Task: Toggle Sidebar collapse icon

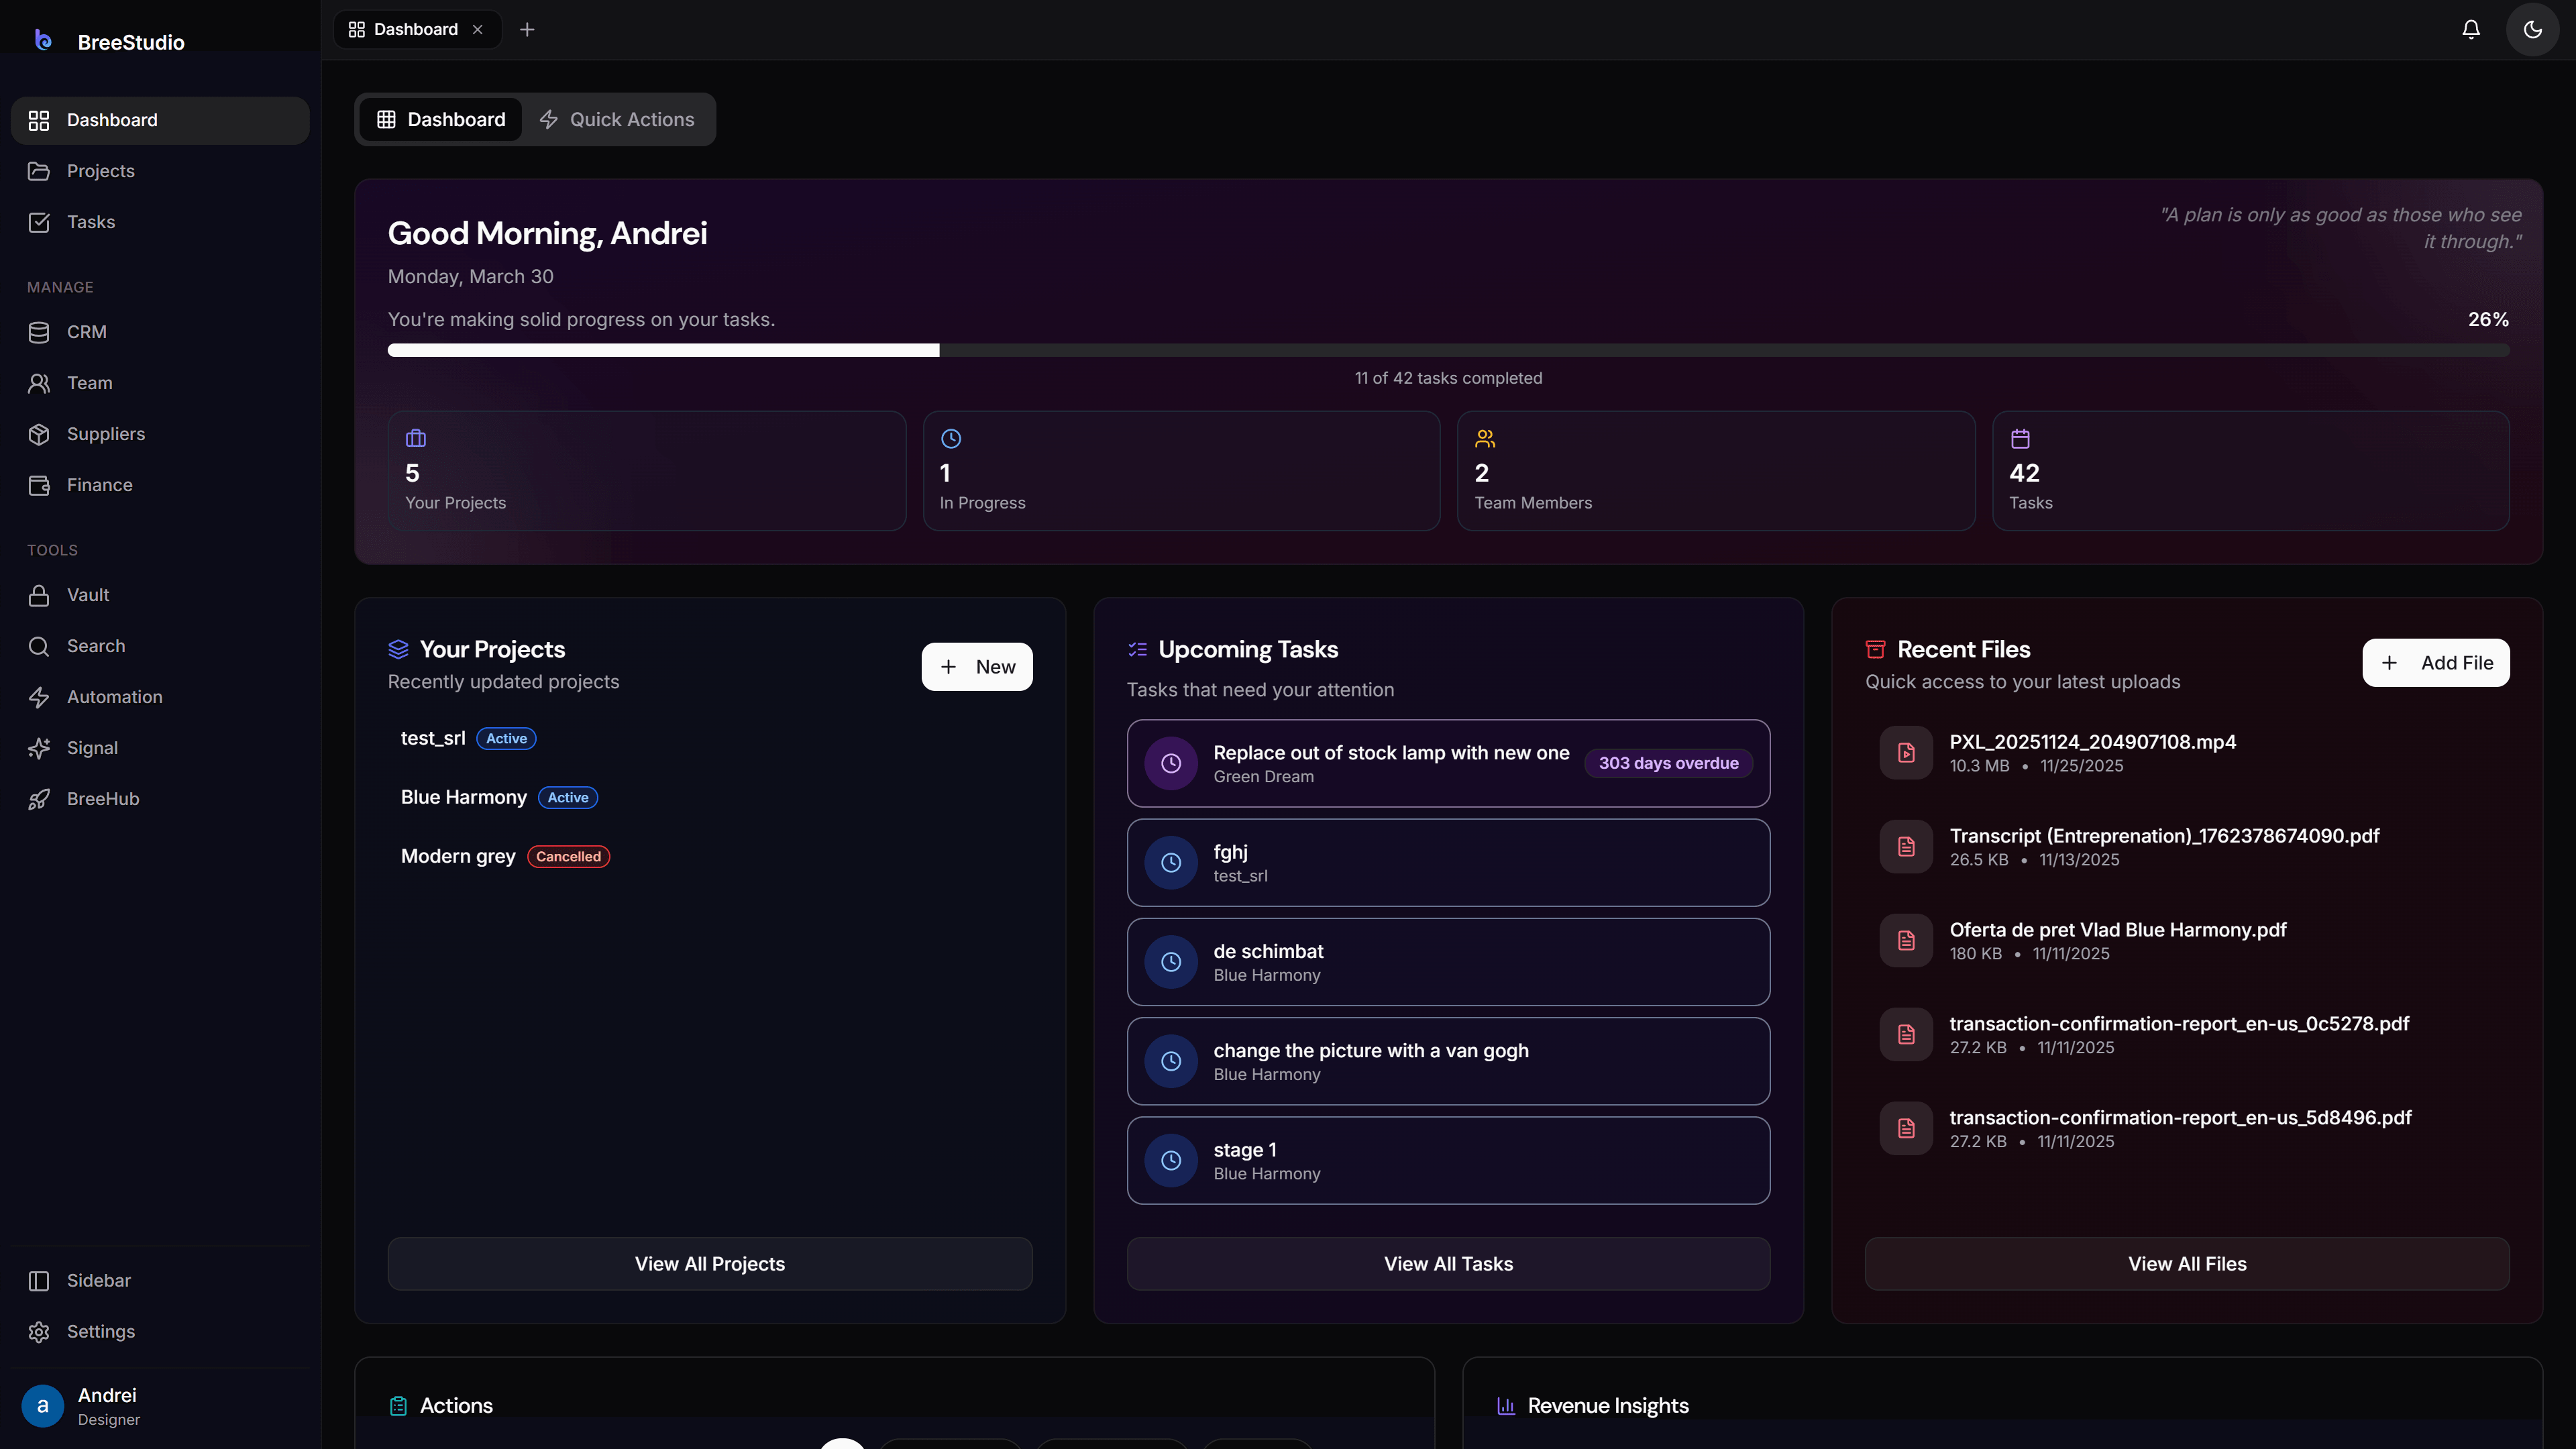Action: click(x=39, y=1281)
